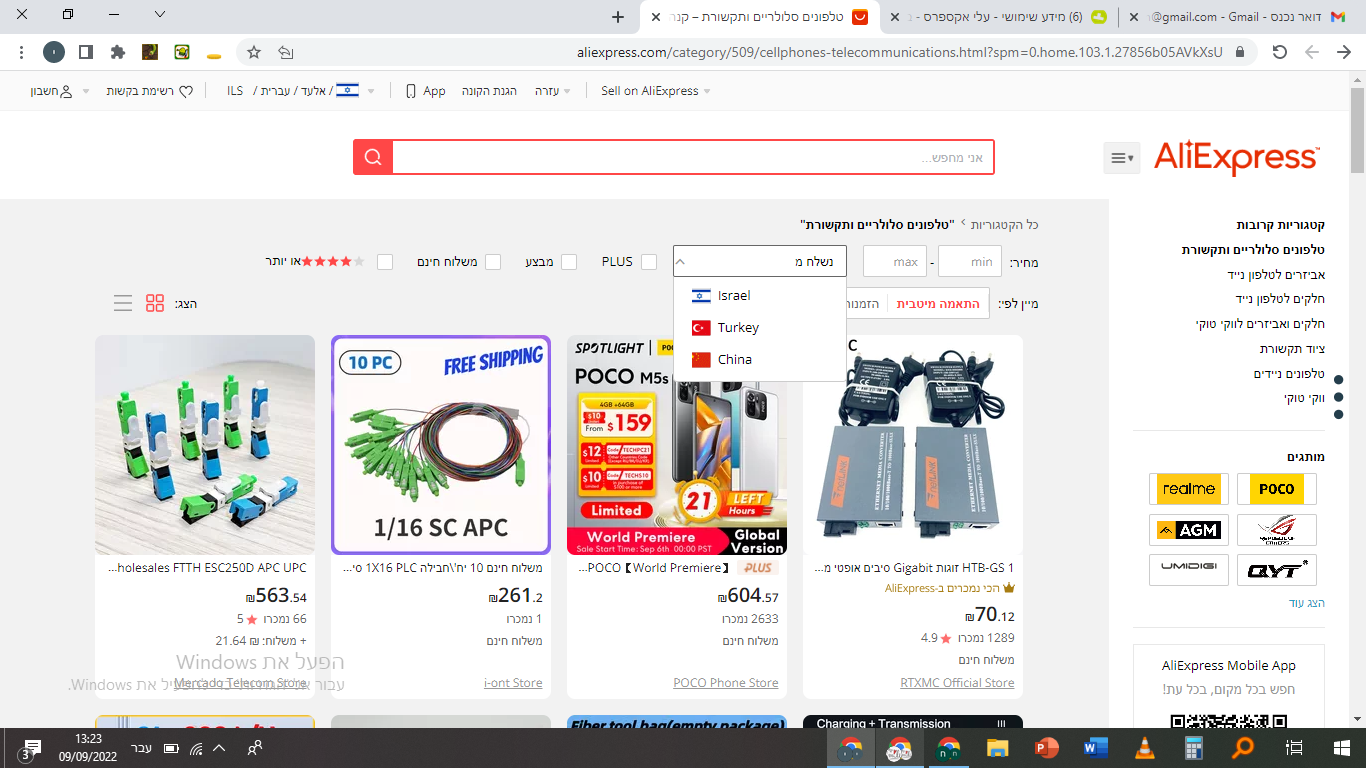Toggle the משלוח חינם free shipping checkbox

point(493,262)
